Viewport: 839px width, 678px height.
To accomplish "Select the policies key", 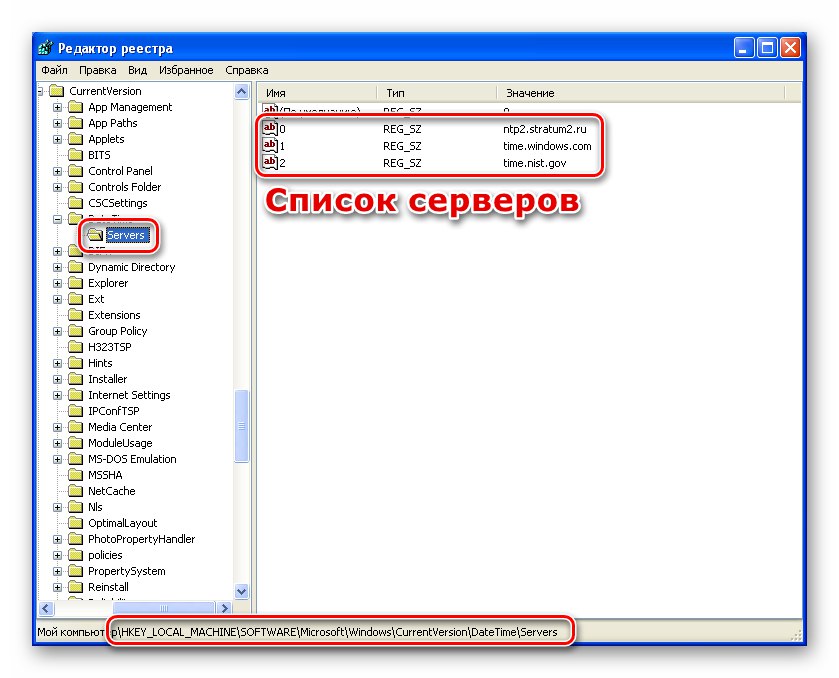I will tap(105, 555).
